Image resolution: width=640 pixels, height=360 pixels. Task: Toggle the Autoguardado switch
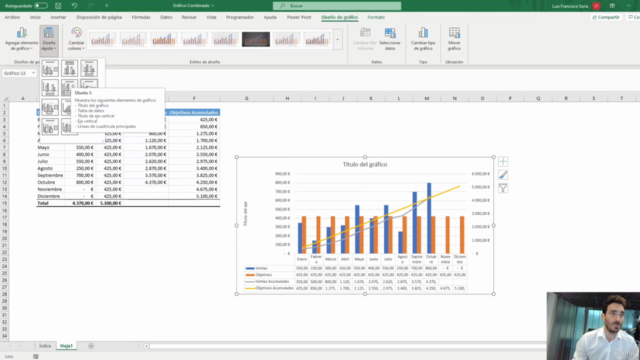(x=41, y=6)
